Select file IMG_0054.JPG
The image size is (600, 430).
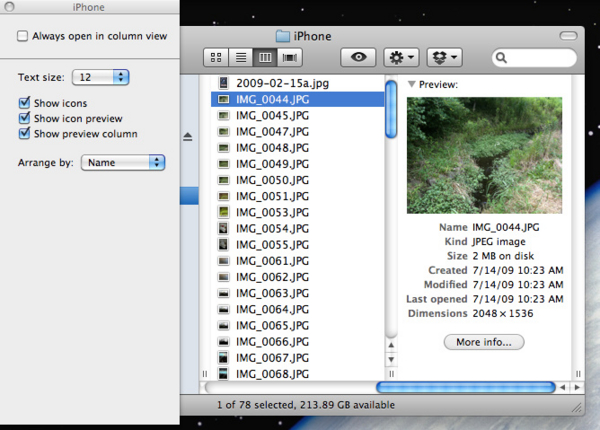(x=297, y=228)
